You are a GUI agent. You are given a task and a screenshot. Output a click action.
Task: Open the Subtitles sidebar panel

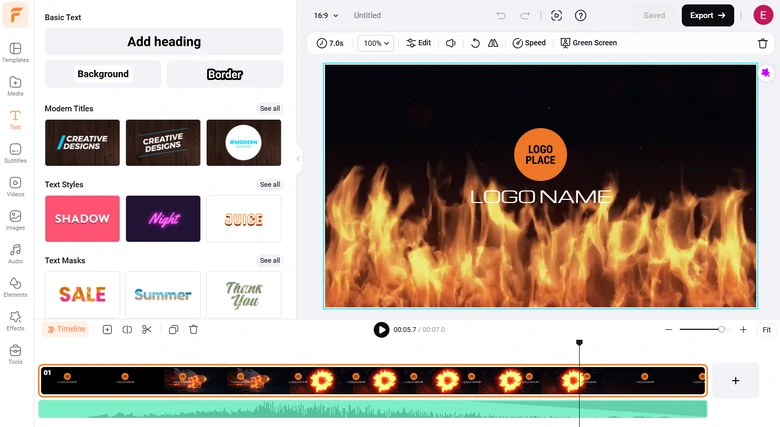coord(15,153)
